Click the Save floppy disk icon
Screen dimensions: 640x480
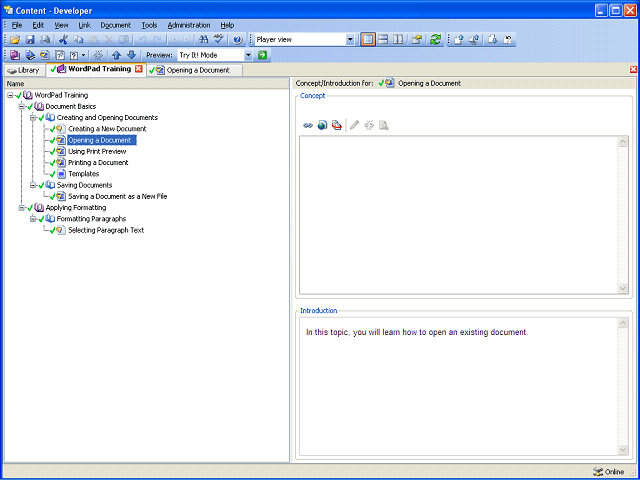pos(30,40)
